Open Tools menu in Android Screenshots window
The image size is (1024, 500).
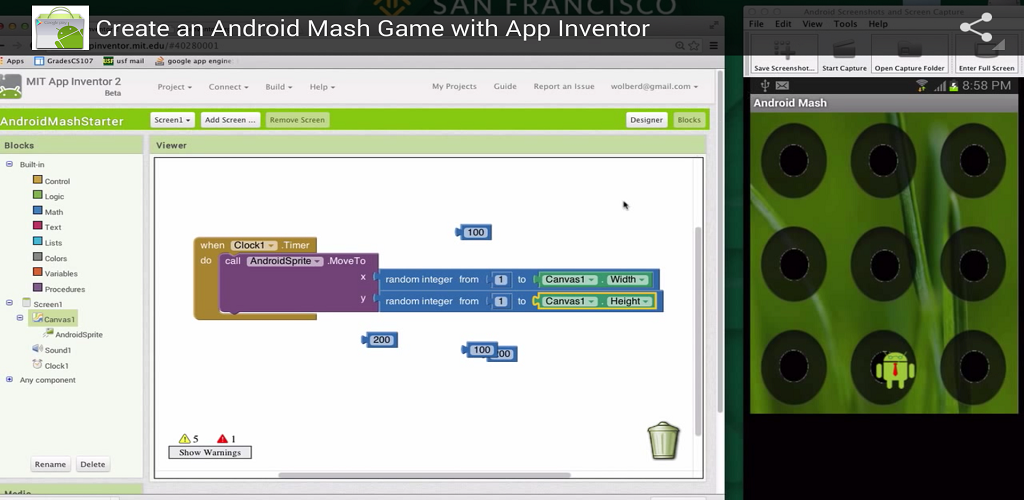[845, 23]
